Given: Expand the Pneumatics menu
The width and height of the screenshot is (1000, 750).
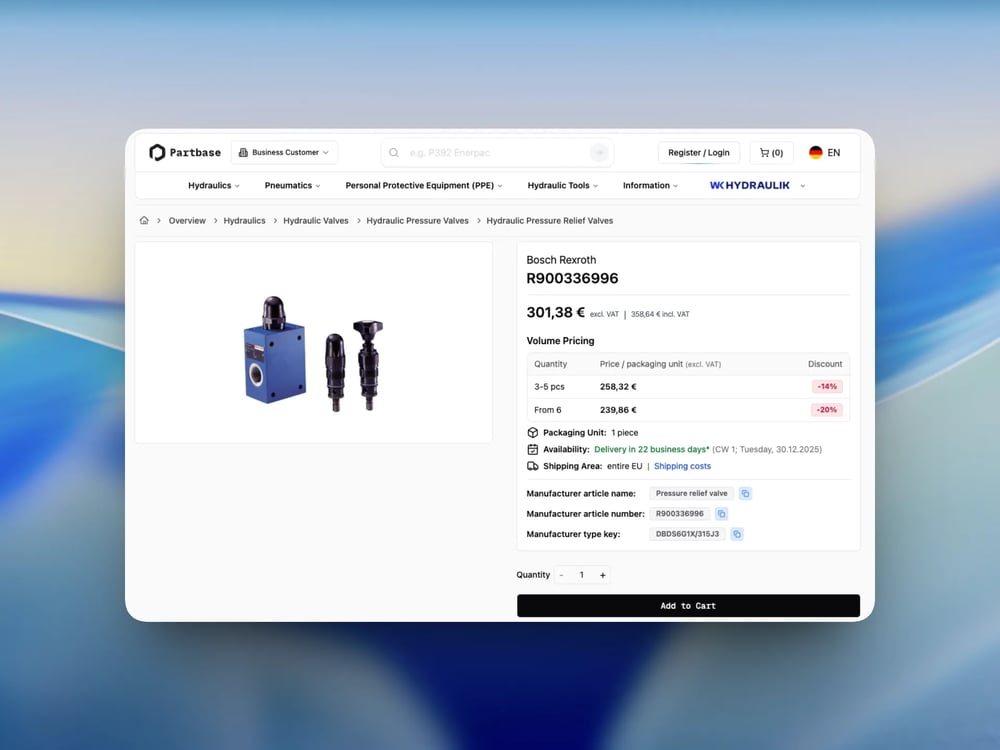Looking at the screenshot, I should coord(292,186).
